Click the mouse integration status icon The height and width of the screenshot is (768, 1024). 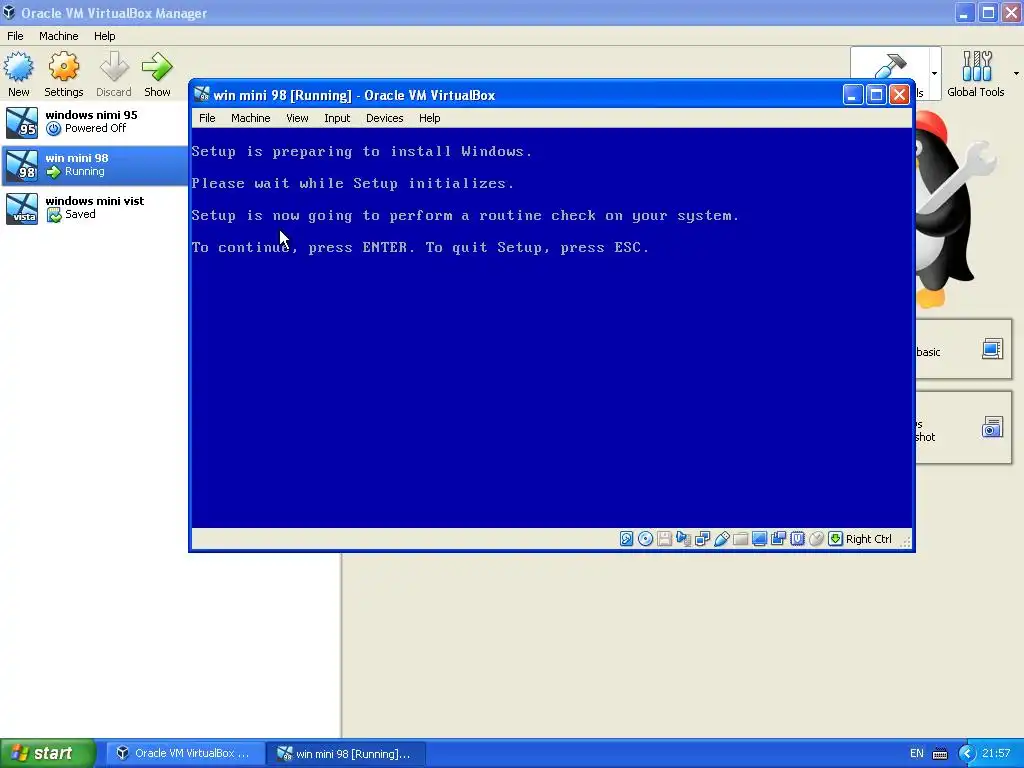[x=816, y=539]
